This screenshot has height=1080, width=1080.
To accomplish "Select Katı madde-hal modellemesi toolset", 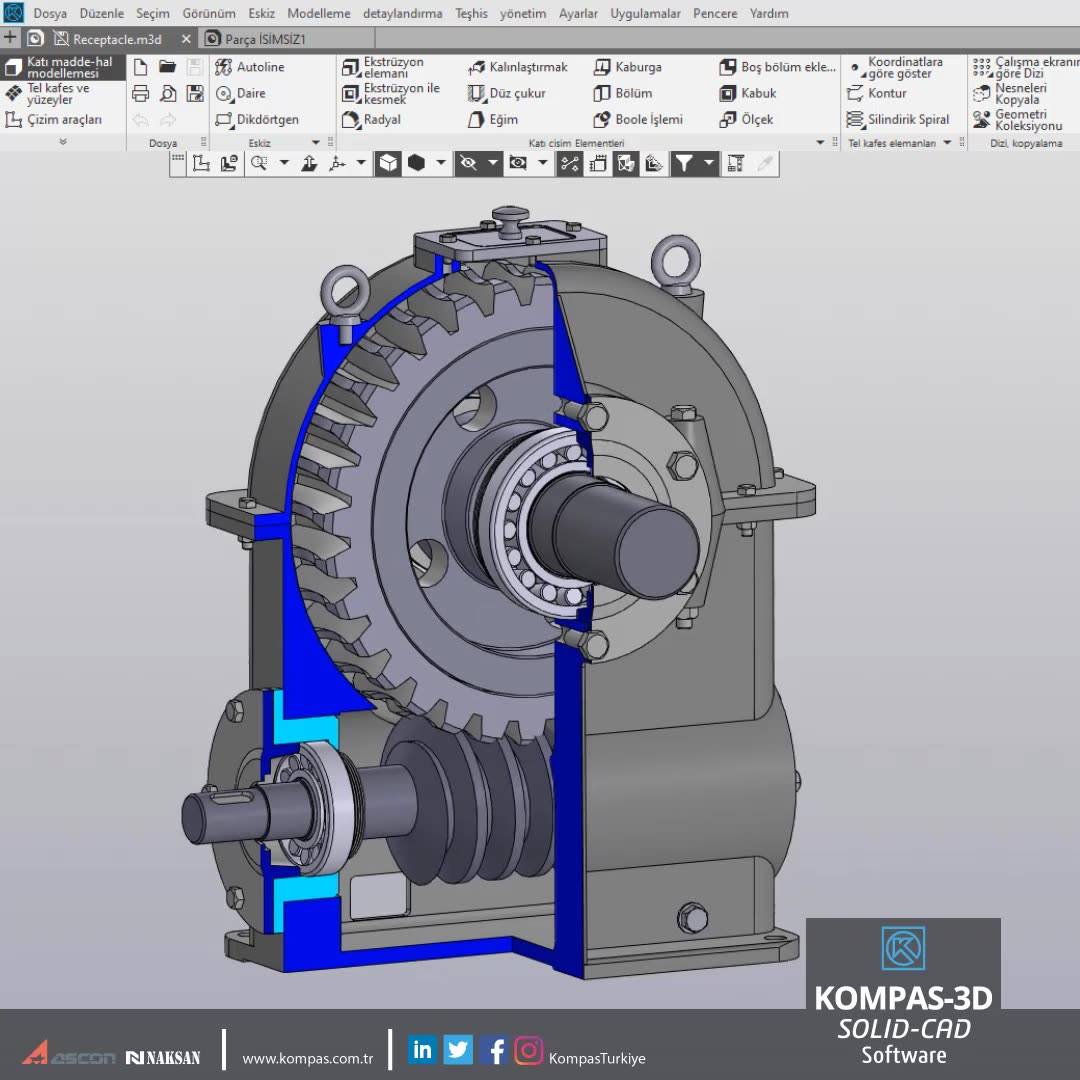I will pos(63,67).
